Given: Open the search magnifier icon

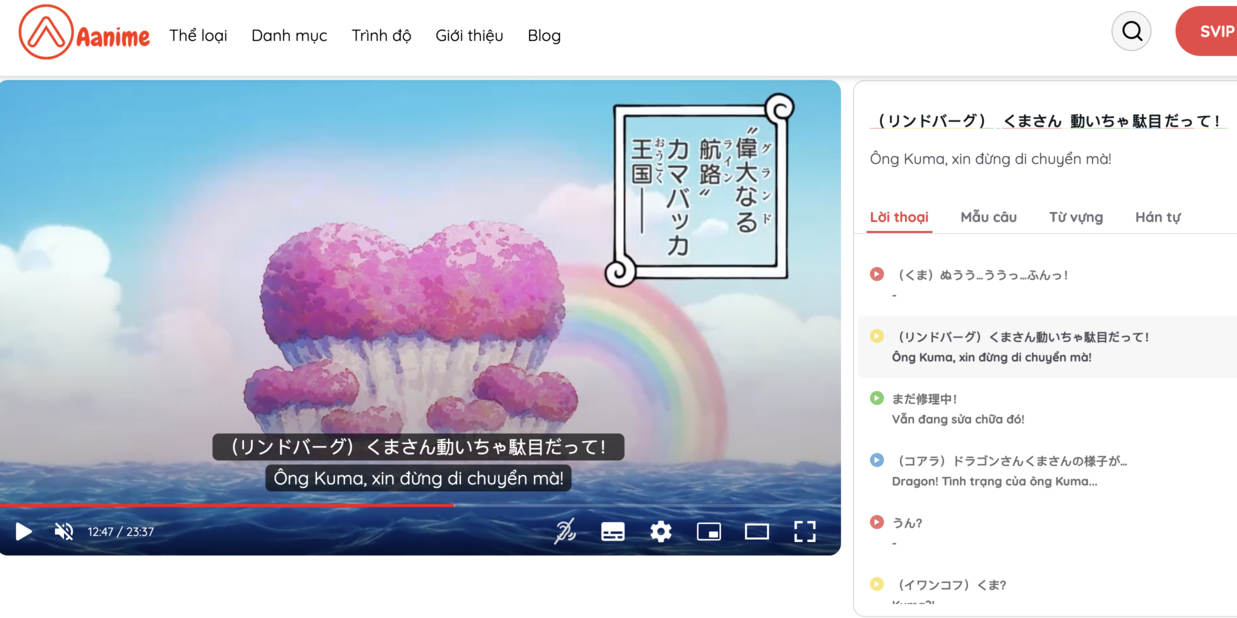Looking at the screenshot, I should 1131,32.
